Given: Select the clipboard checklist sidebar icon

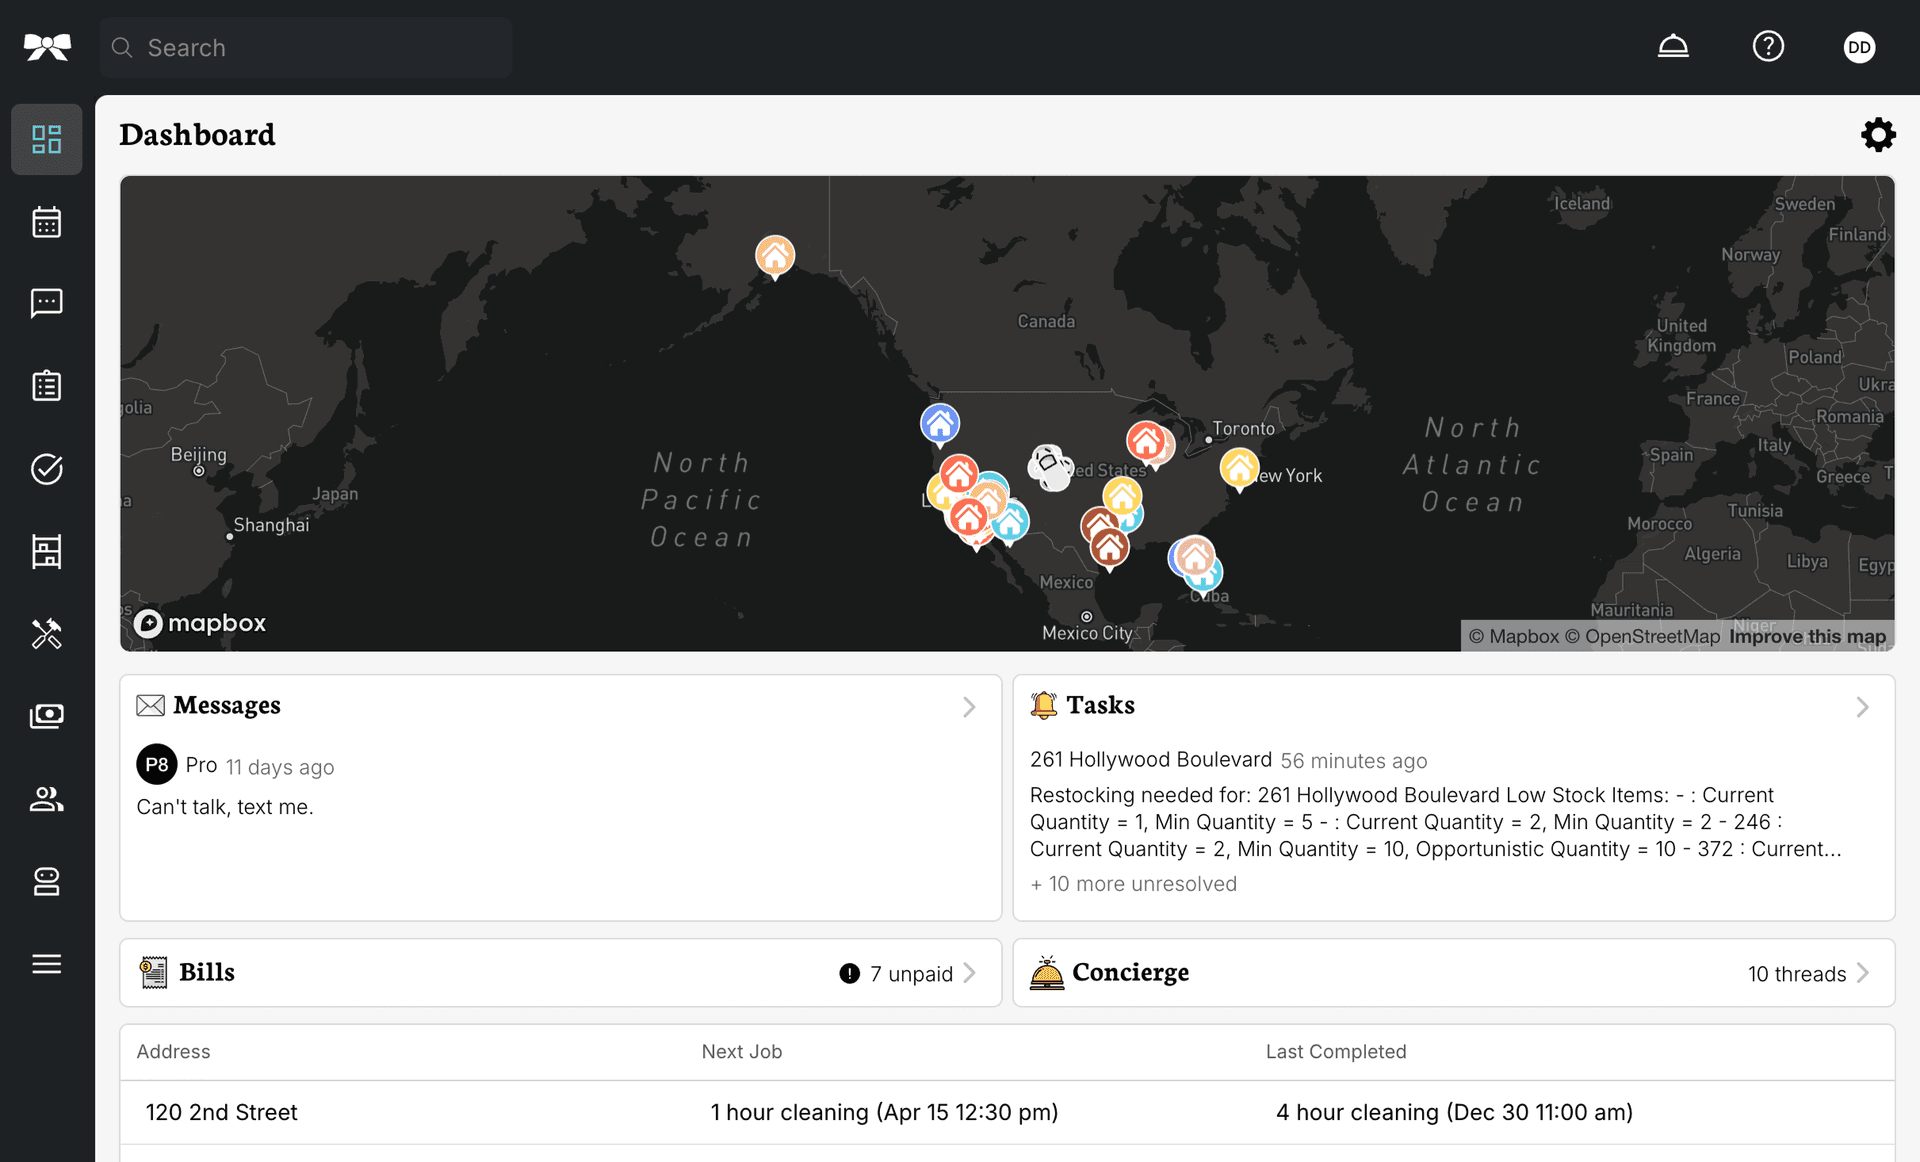Looking at the screenshot, I should (46, 385).
